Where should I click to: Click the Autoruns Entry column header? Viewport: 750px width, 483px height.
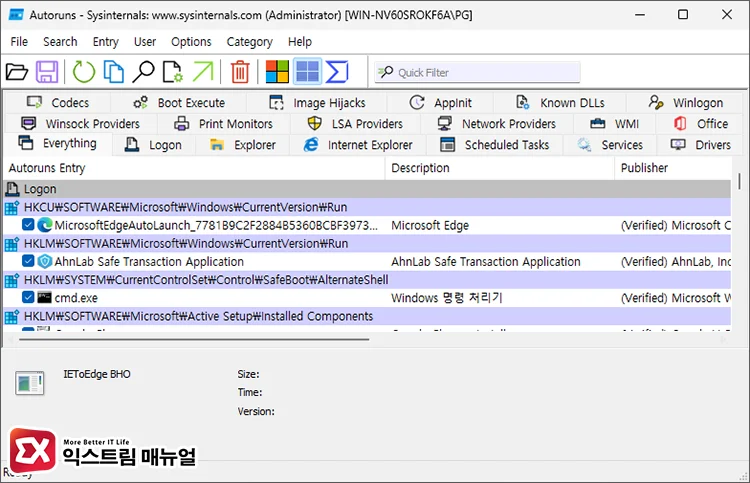point(45,168)
